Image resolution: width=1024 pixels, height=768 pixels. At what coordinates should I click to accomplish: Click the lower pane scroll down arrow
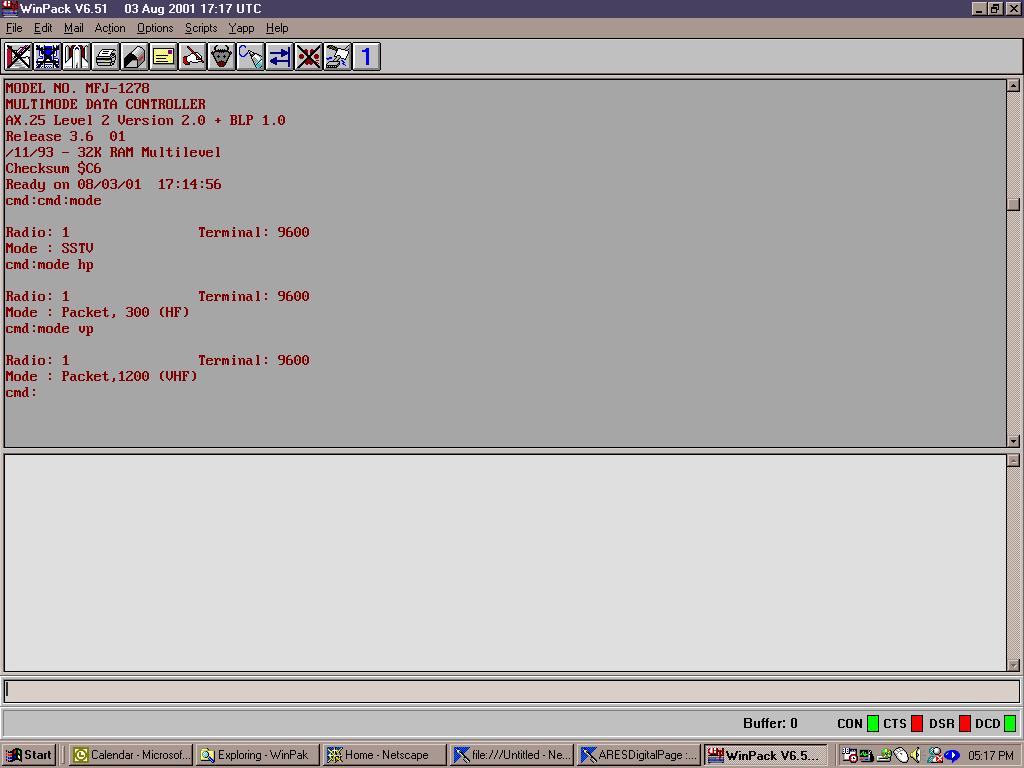pos(1013,665)
